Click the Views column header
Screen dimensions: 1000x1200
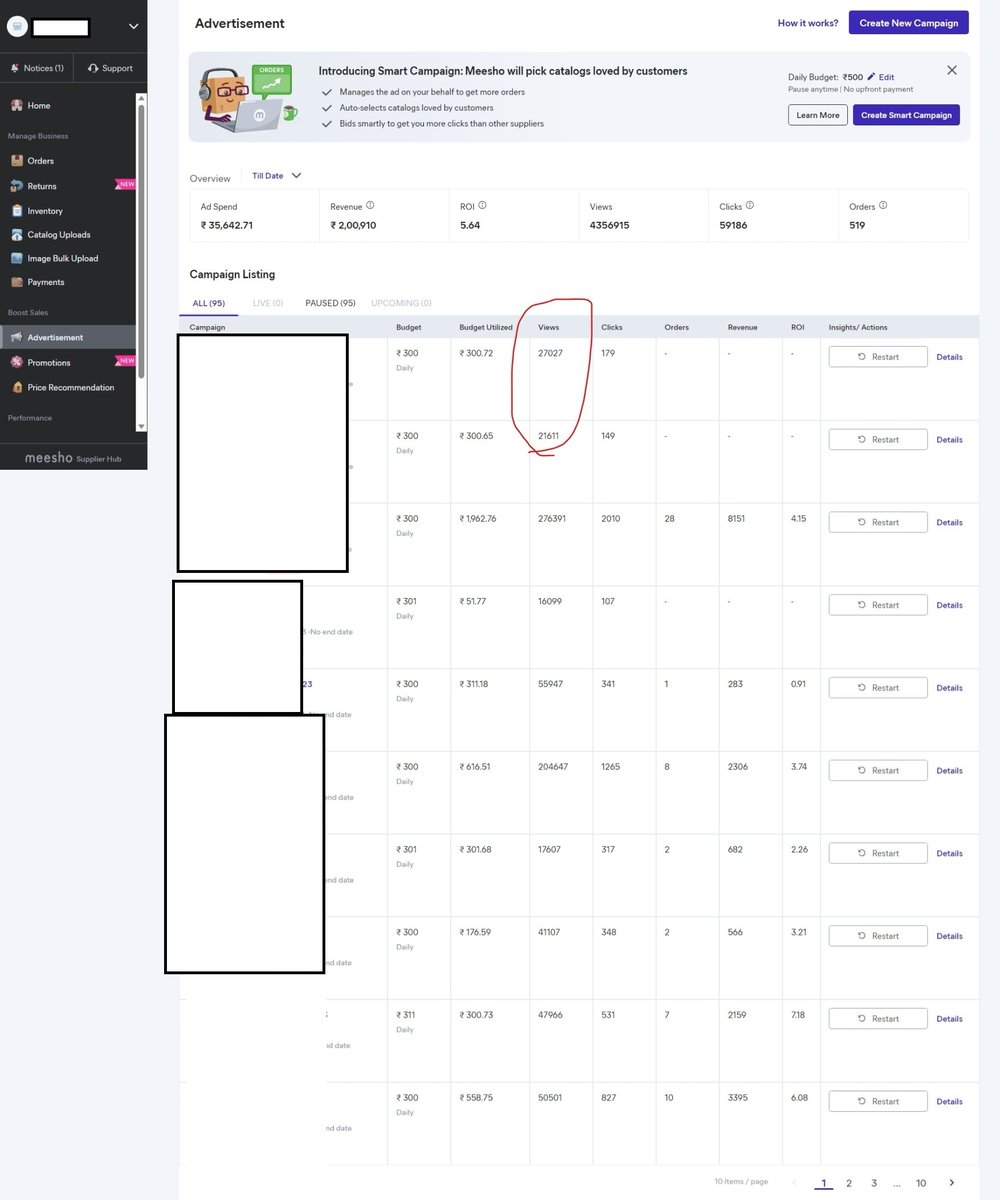(x=548, y=327)
